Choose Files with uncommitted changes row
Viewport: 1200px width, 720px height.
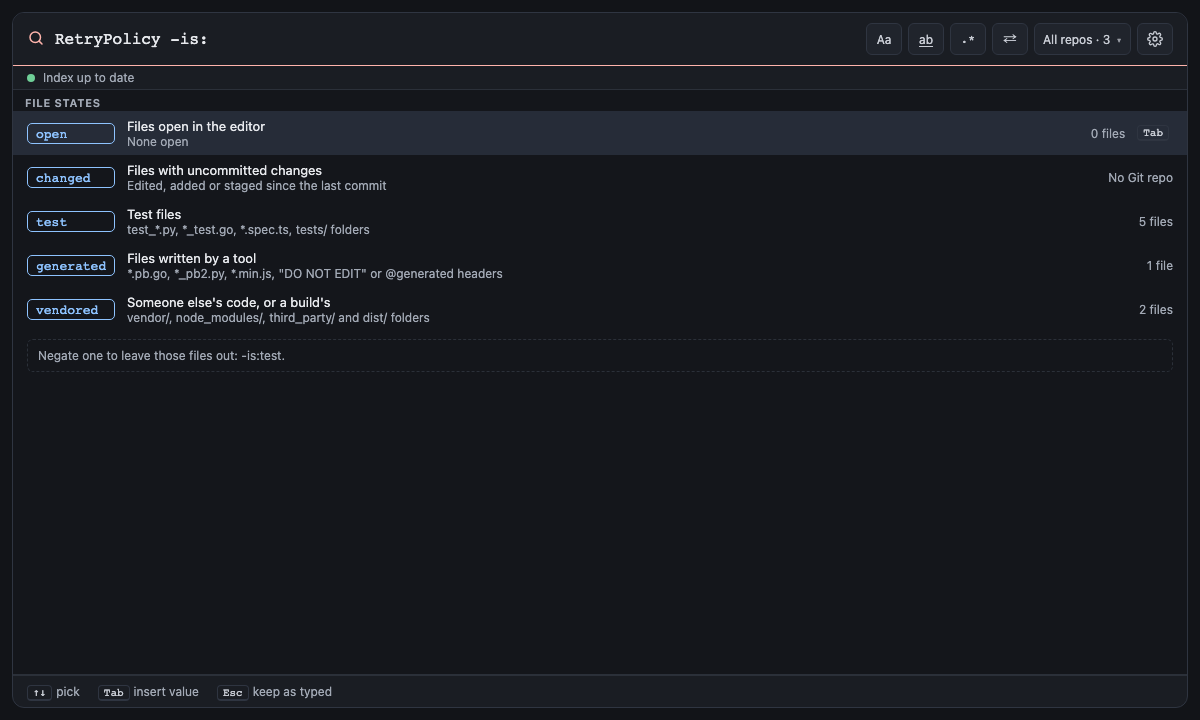tap(600, 177)
